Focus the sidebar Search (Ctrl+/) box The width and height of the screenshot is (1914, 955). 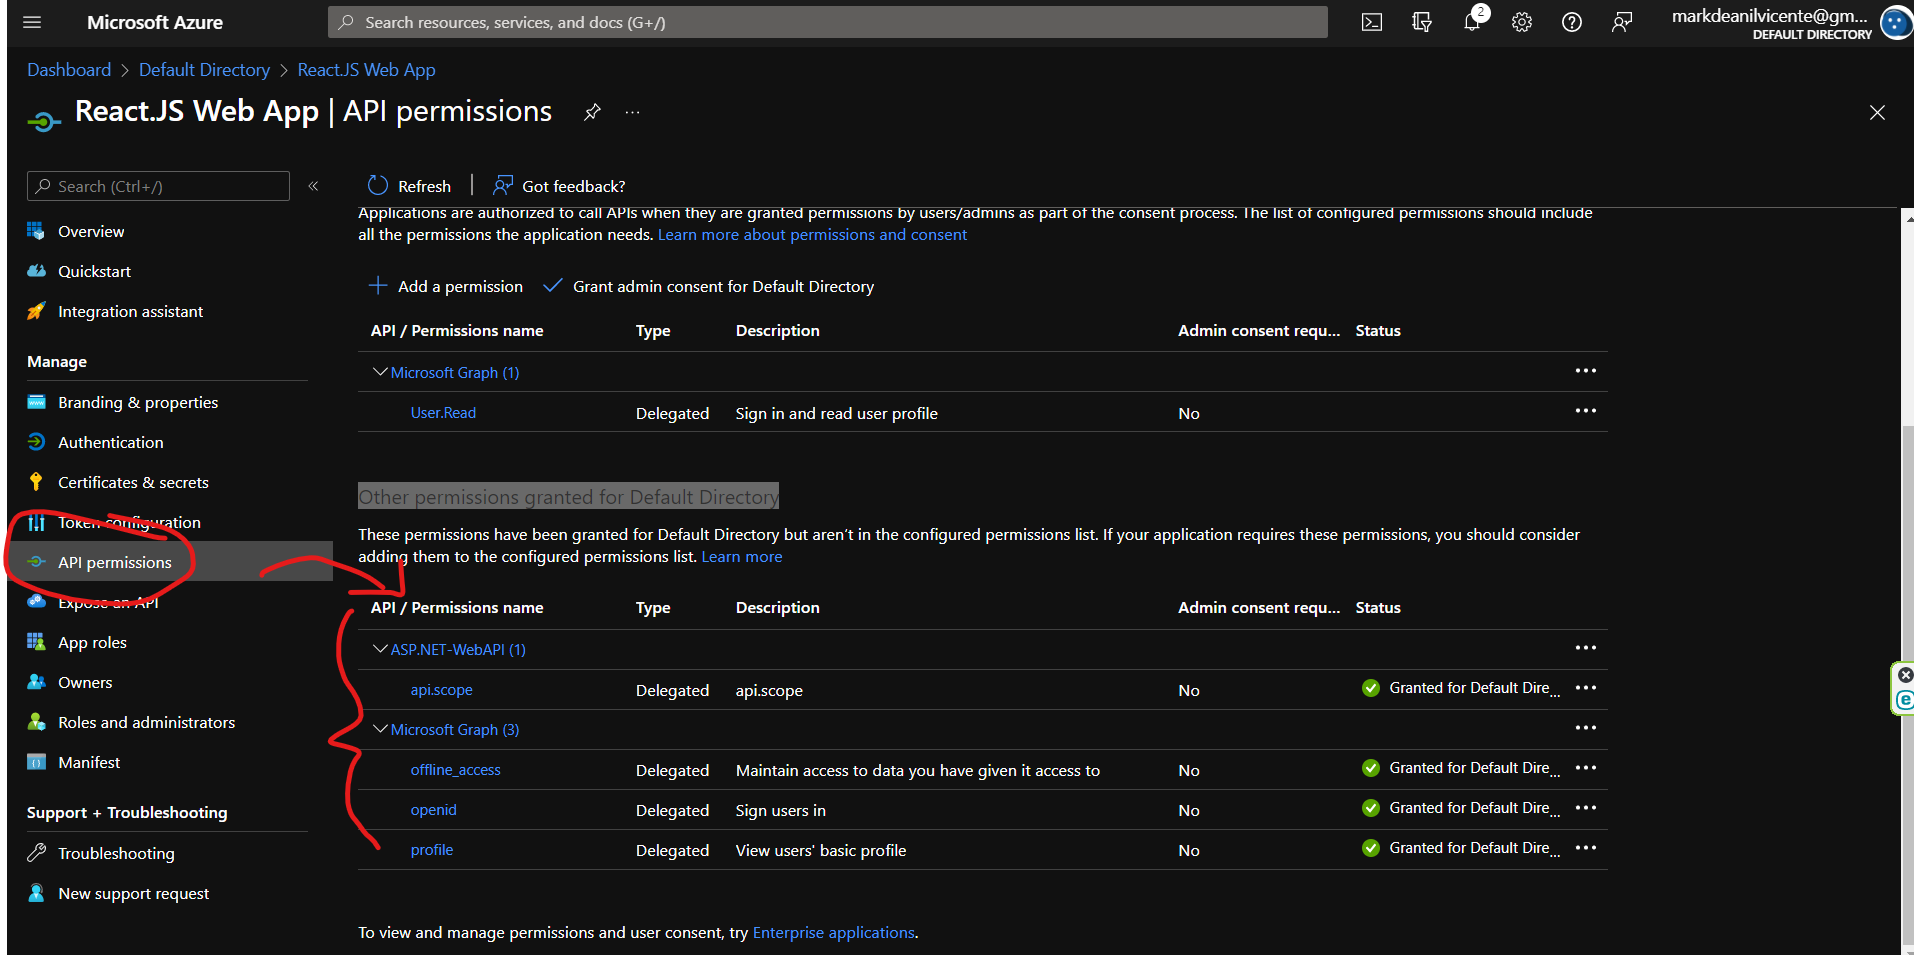[158, 186]
